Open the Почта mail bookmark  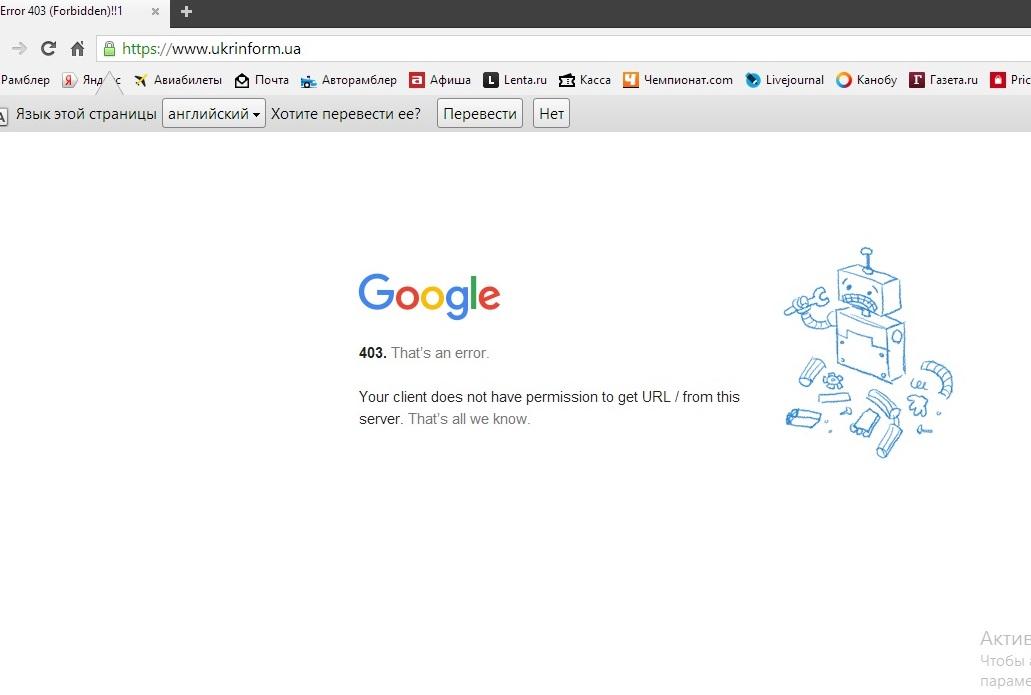coord(262,80)
